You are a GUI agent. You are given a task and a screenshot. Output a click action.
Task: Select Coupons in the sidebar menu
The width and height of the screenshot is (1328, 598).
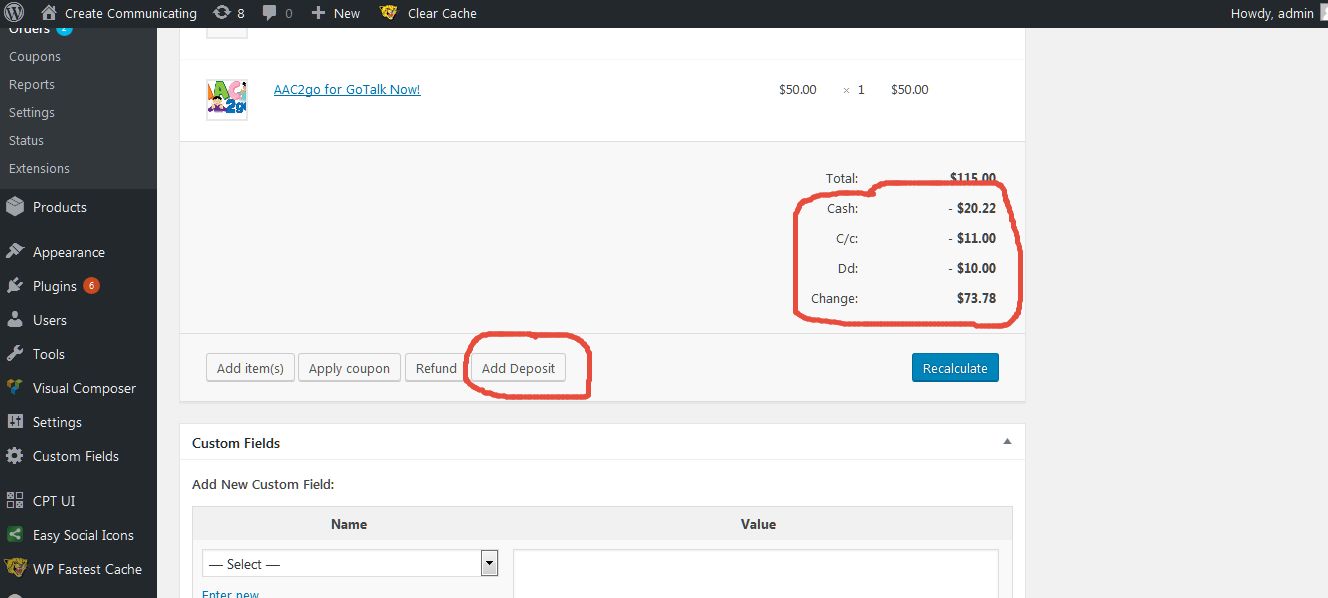point(35,56)
